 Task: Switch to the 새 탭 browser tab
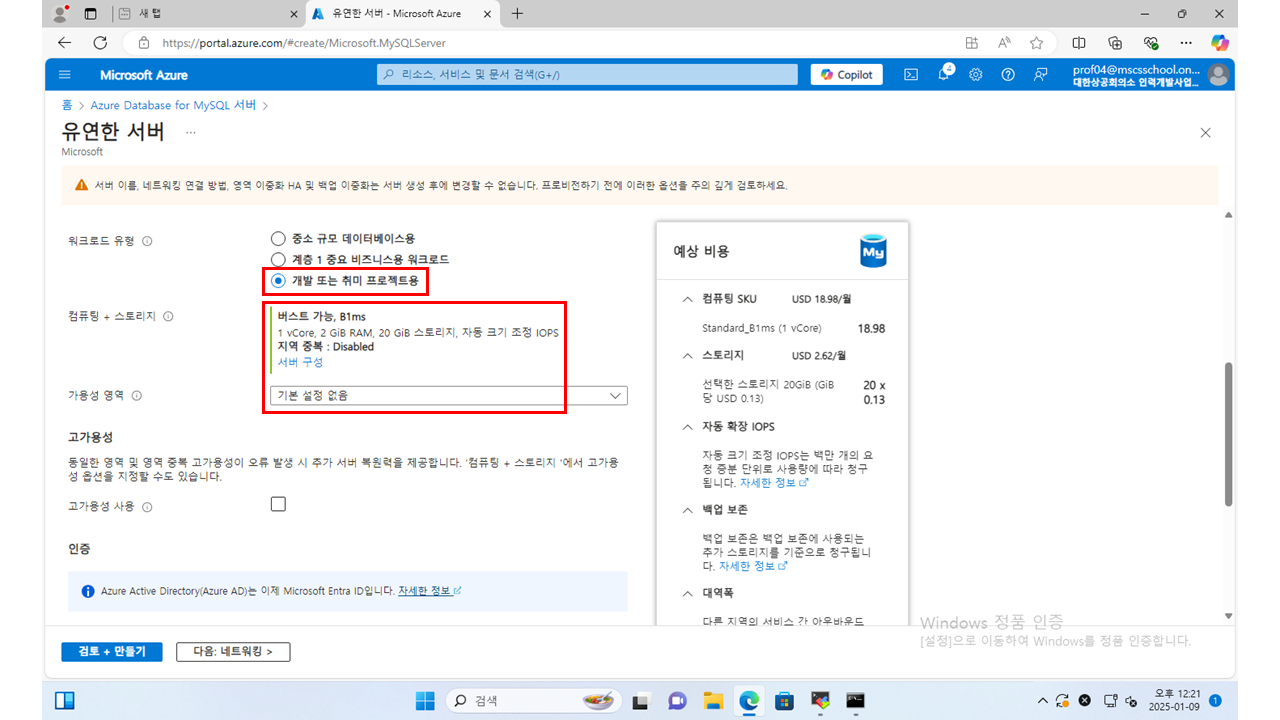[206, 14]
